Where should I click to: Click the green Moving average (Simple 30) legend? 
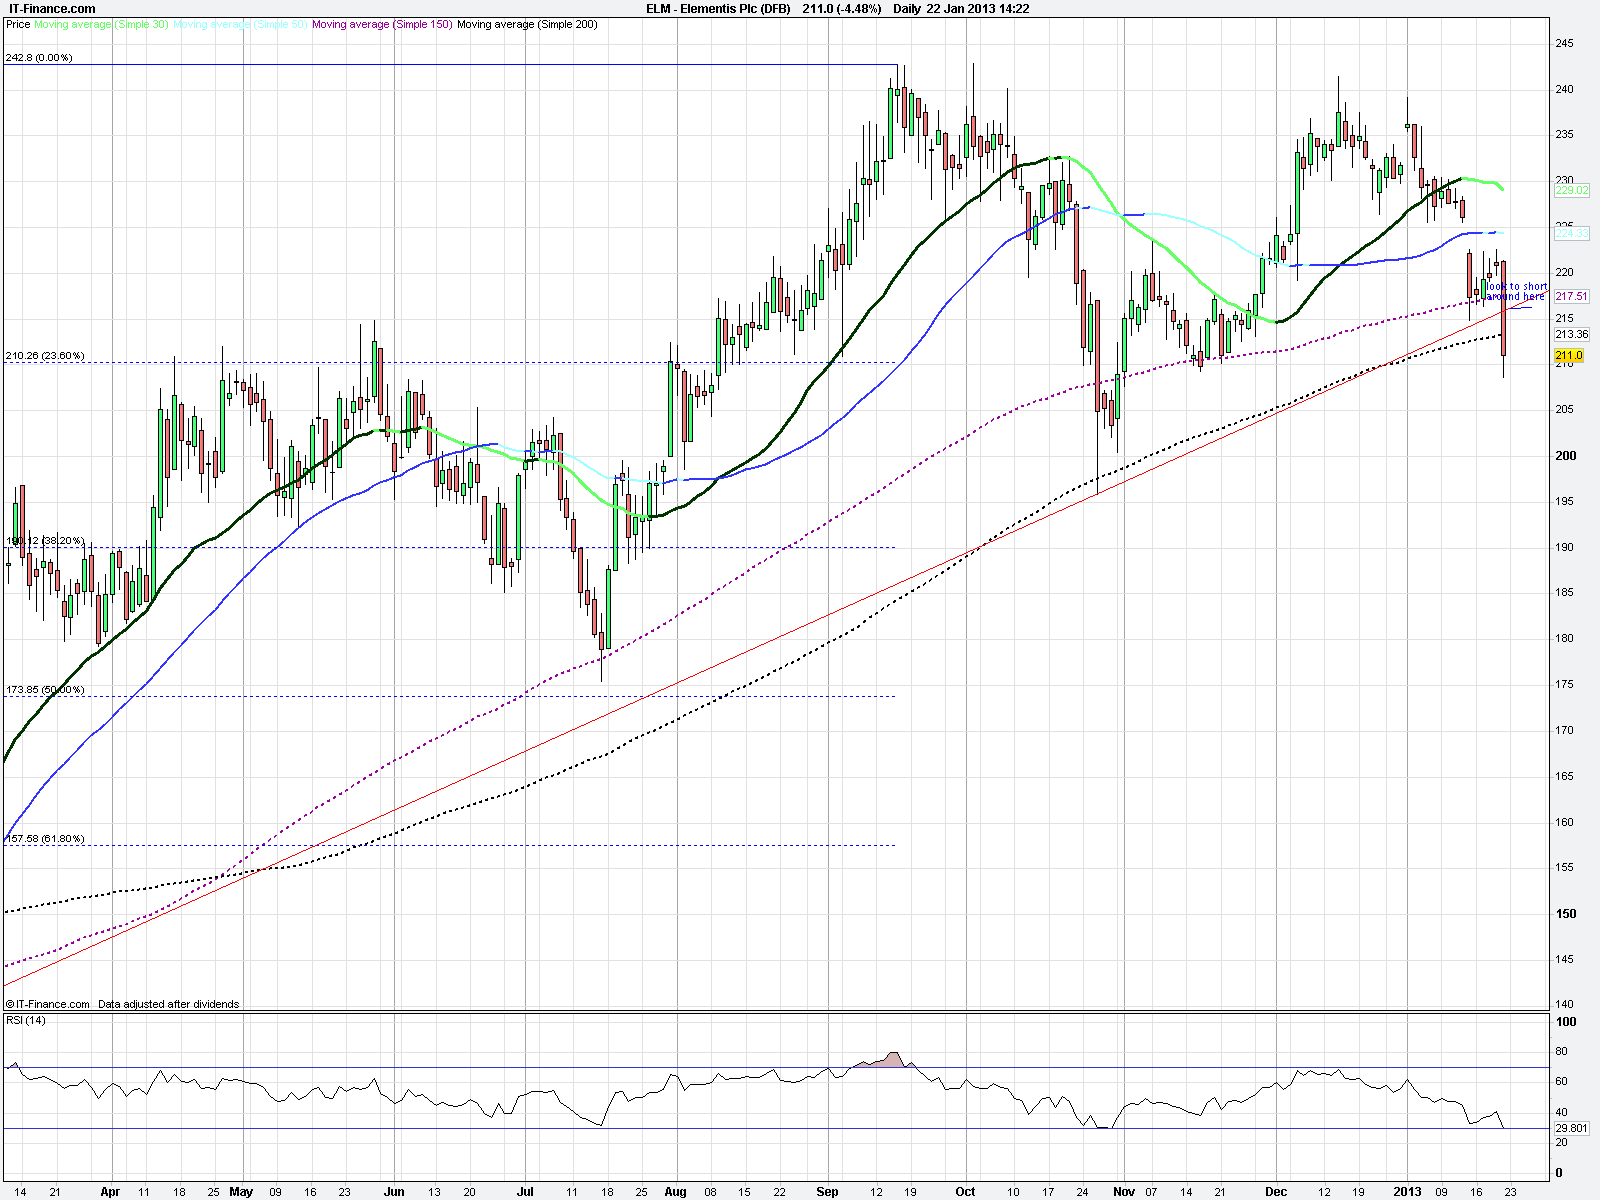click(x=101, y=24)
